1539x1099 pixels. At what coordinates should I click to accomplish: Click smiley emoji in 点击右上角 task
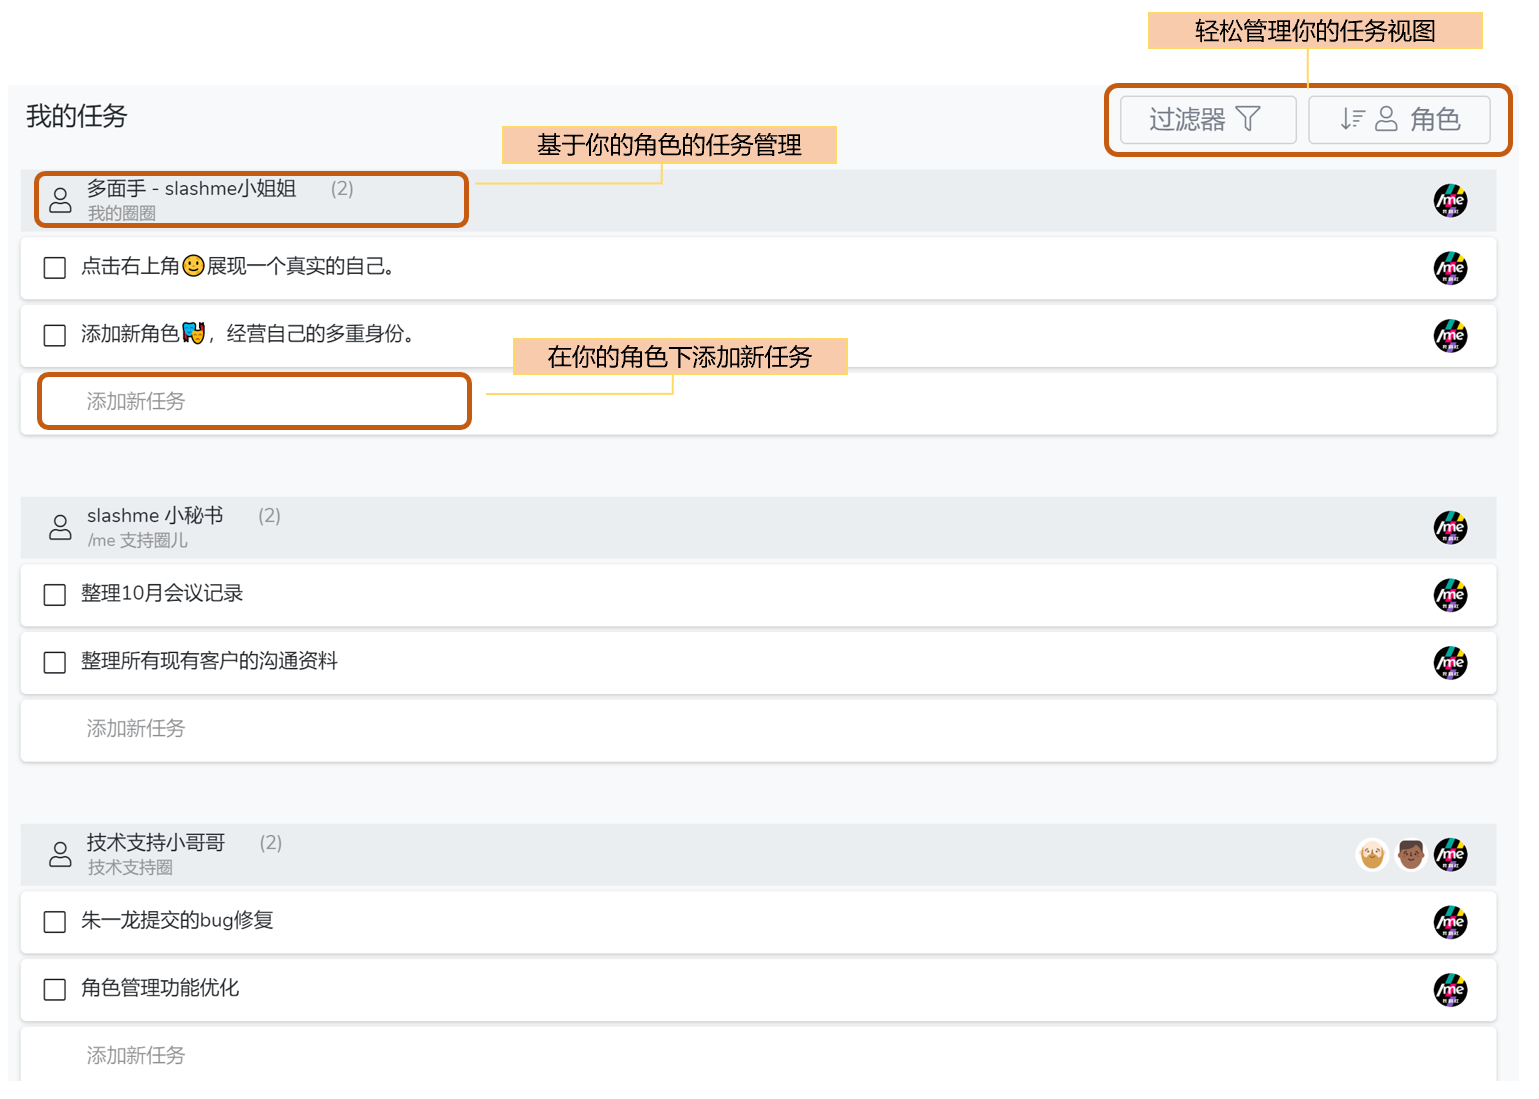193,266
